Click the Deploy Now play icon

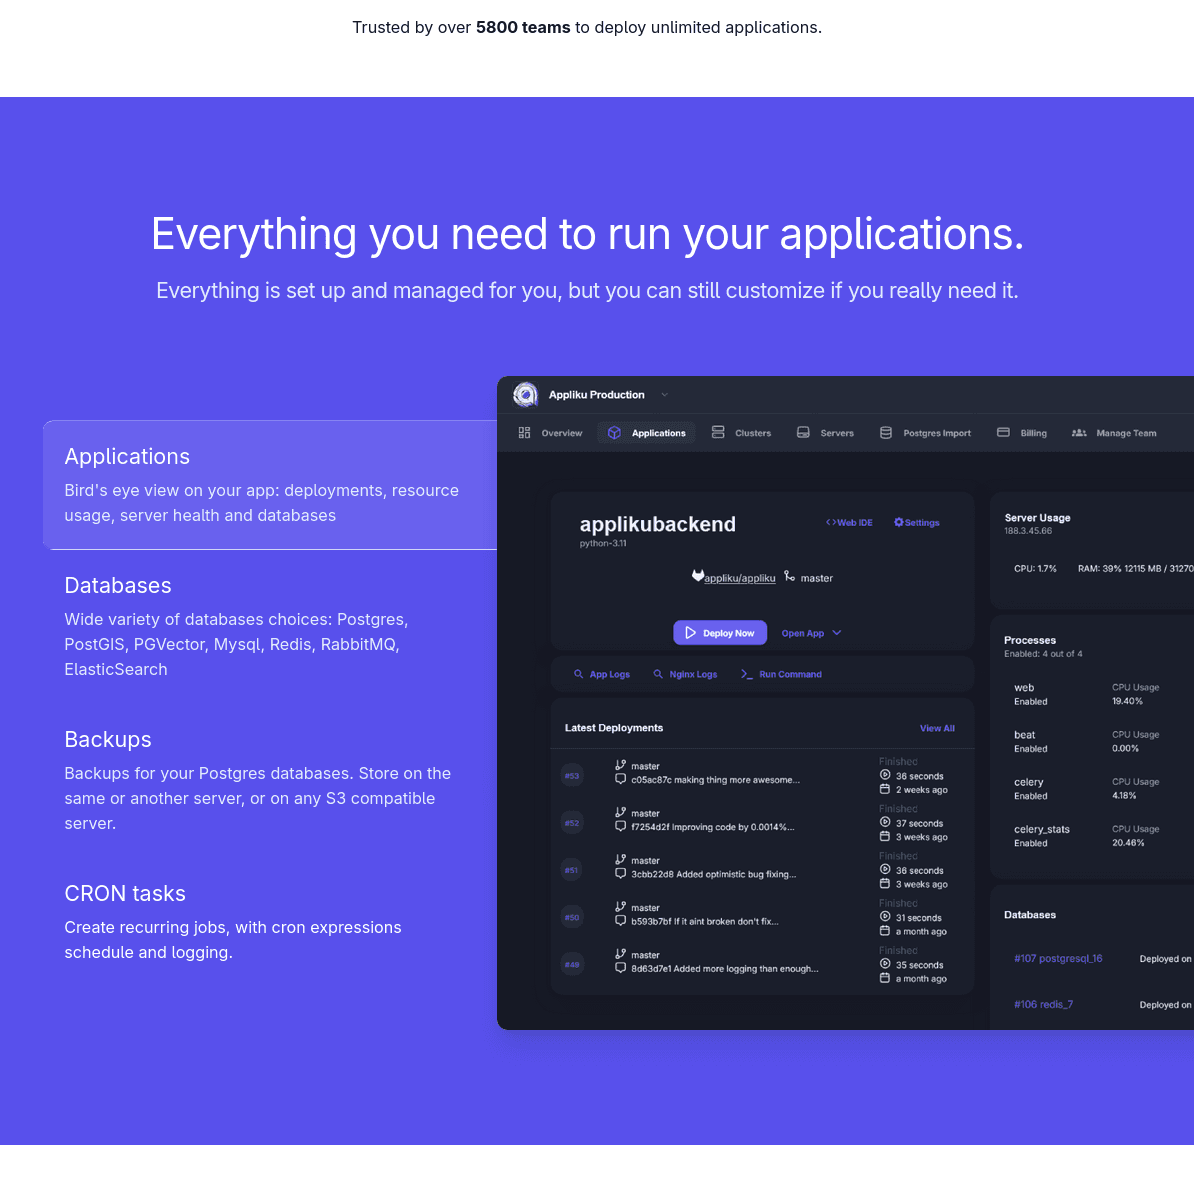click(x=690, y=633)
